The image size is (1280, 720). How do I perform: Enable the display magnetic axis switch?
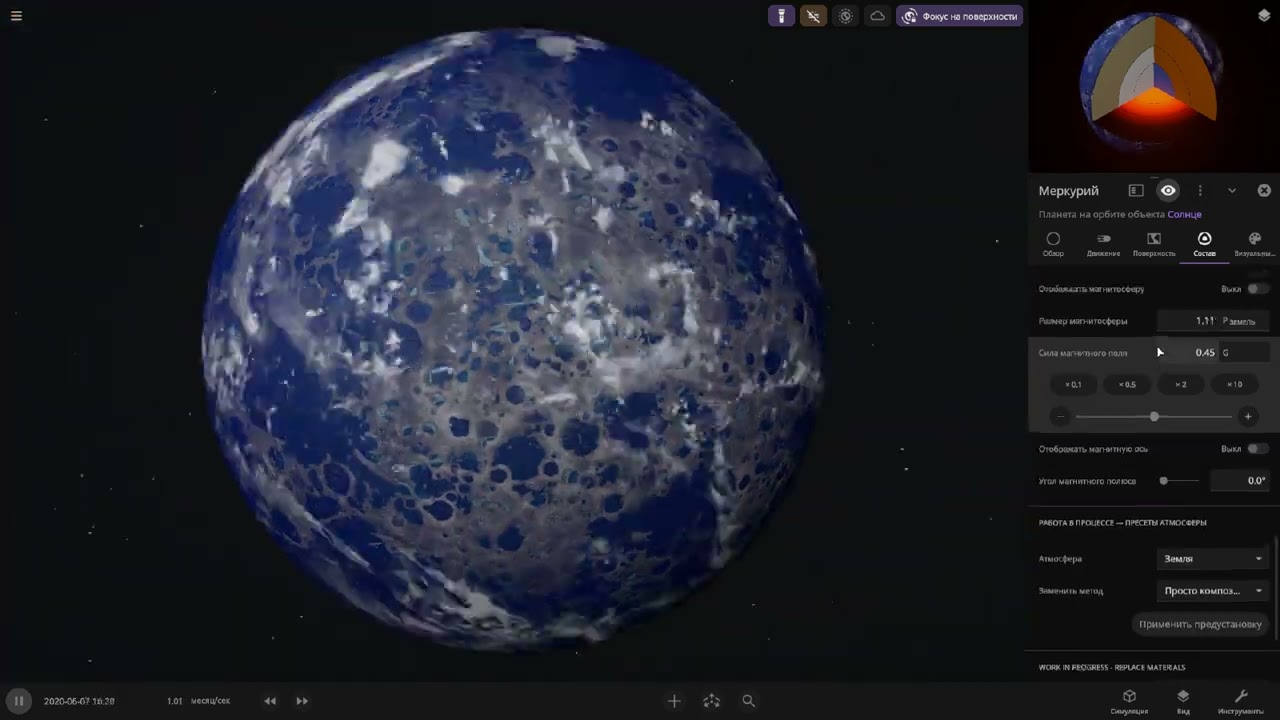(x=1258, y=449)
